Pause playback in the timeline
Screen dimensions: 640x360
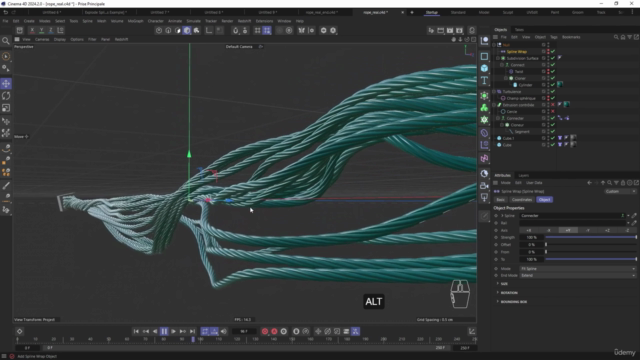(164, 331)
